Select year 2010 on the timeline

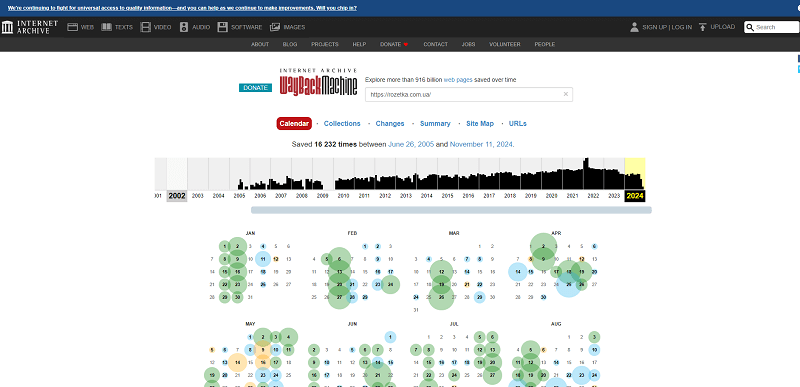point(343,196)
